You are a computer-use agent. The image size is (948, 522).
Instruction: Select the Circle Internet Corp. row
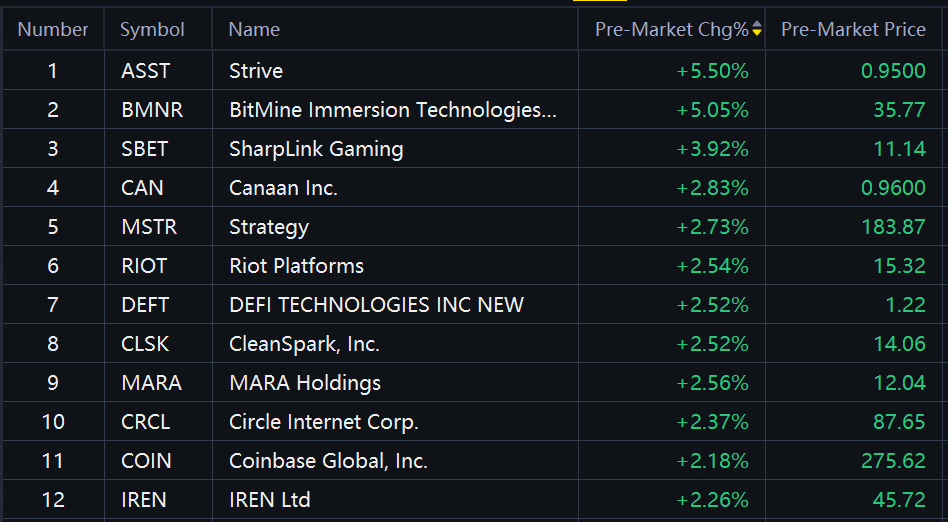click(324, 422)
